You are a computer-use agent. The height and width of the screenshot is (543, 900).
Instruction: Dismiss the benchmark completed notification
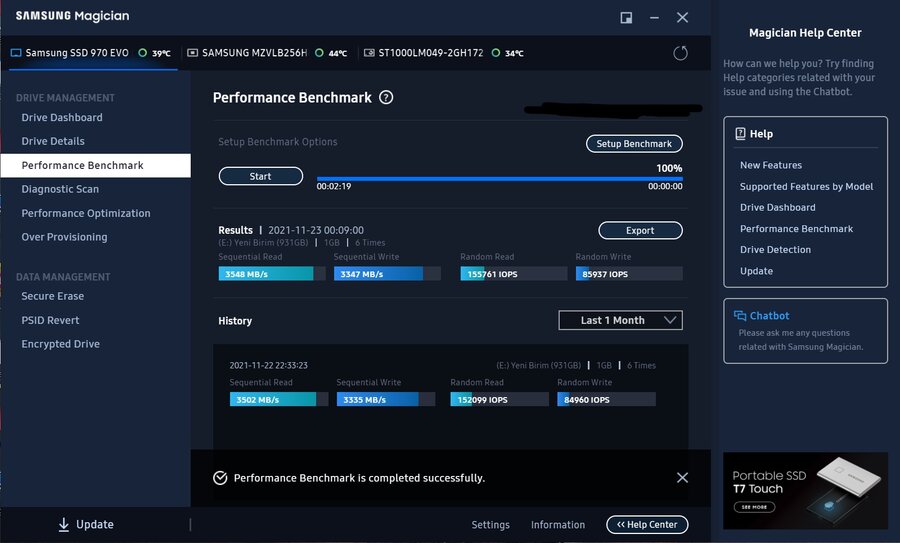682,478
